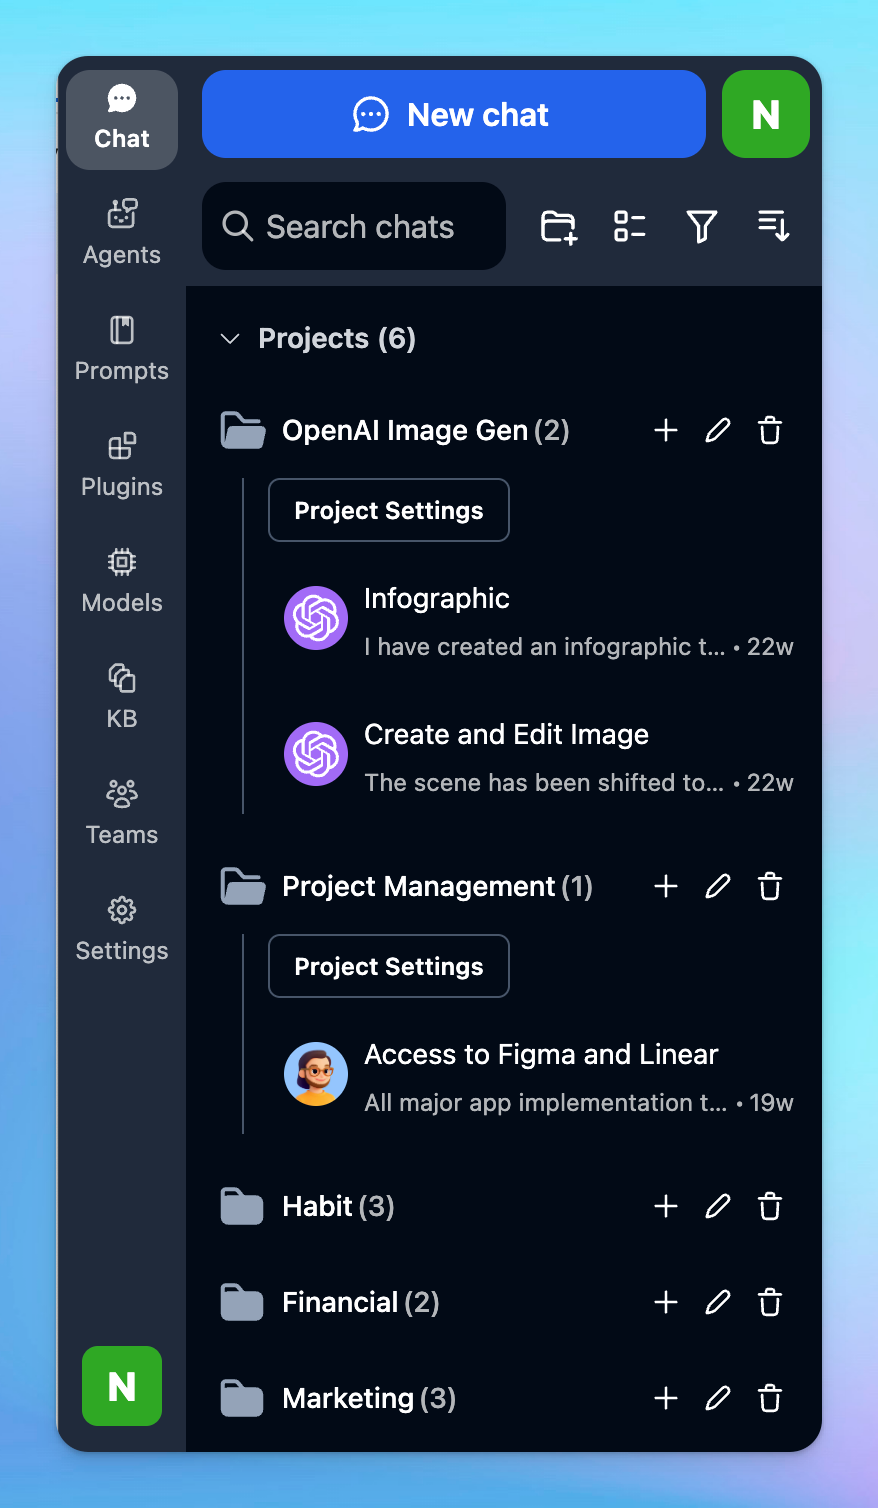The image size is (878, 1508).
Task: Delete the OpenAI Image Gen project
Action: click(x=770, y=431)
